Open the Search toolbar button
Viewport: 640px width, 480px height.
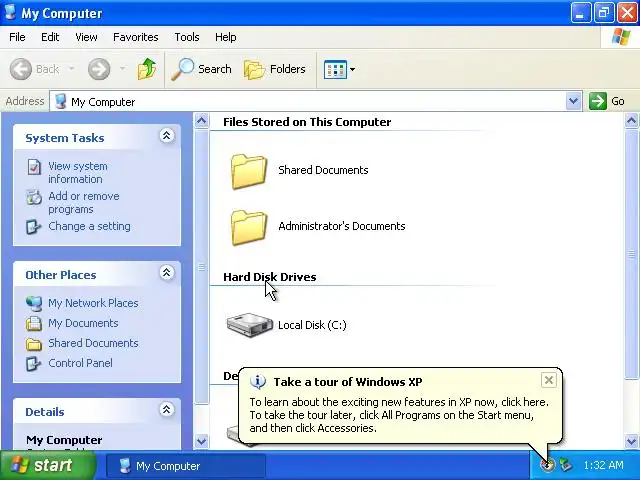pos(201,69)
